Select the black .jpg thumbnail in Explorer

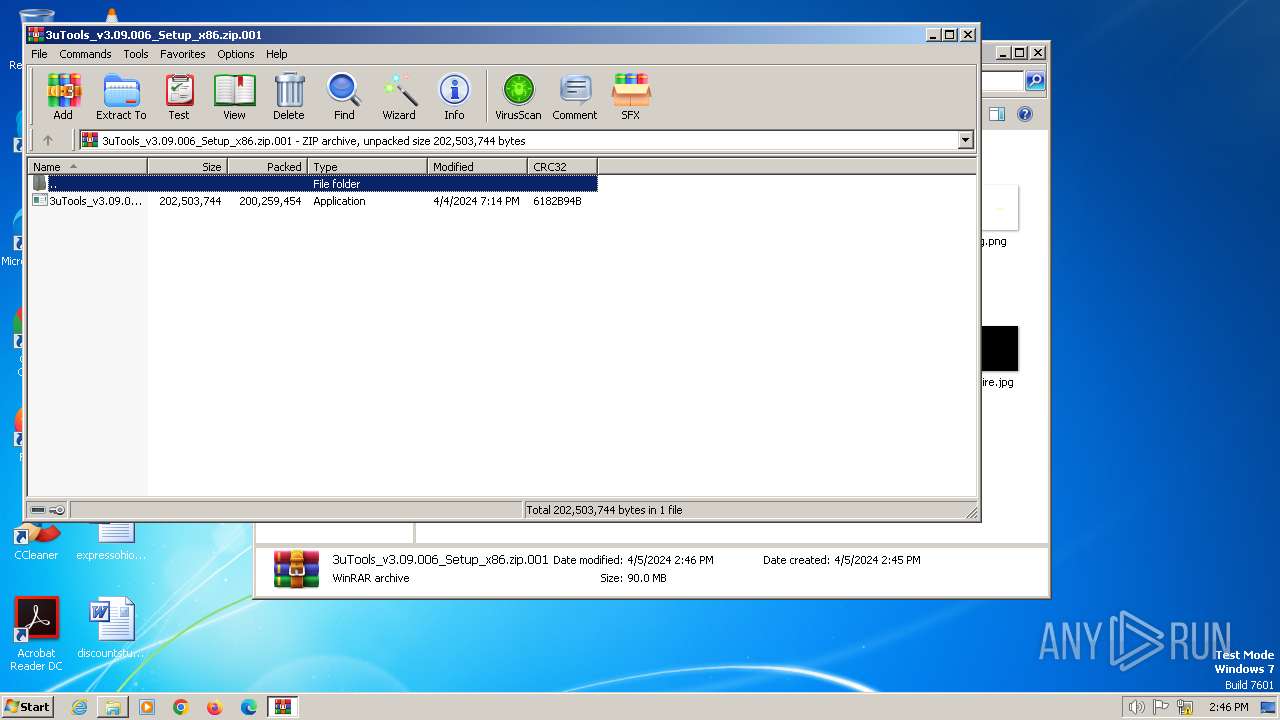[999, 349]
